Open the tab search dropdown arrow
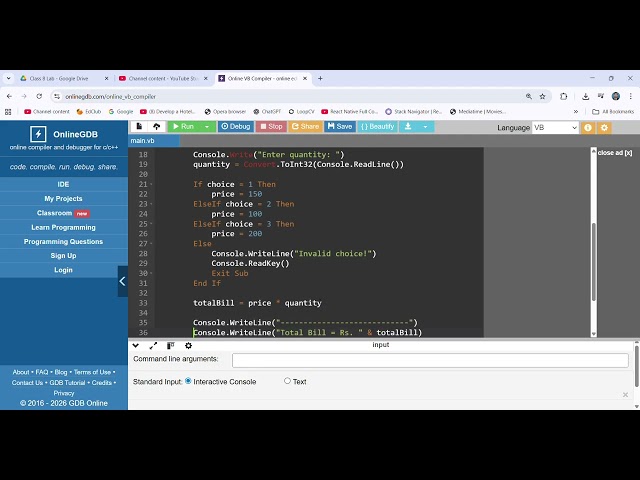This screenshot has width=640, height=480. [9, 78]
